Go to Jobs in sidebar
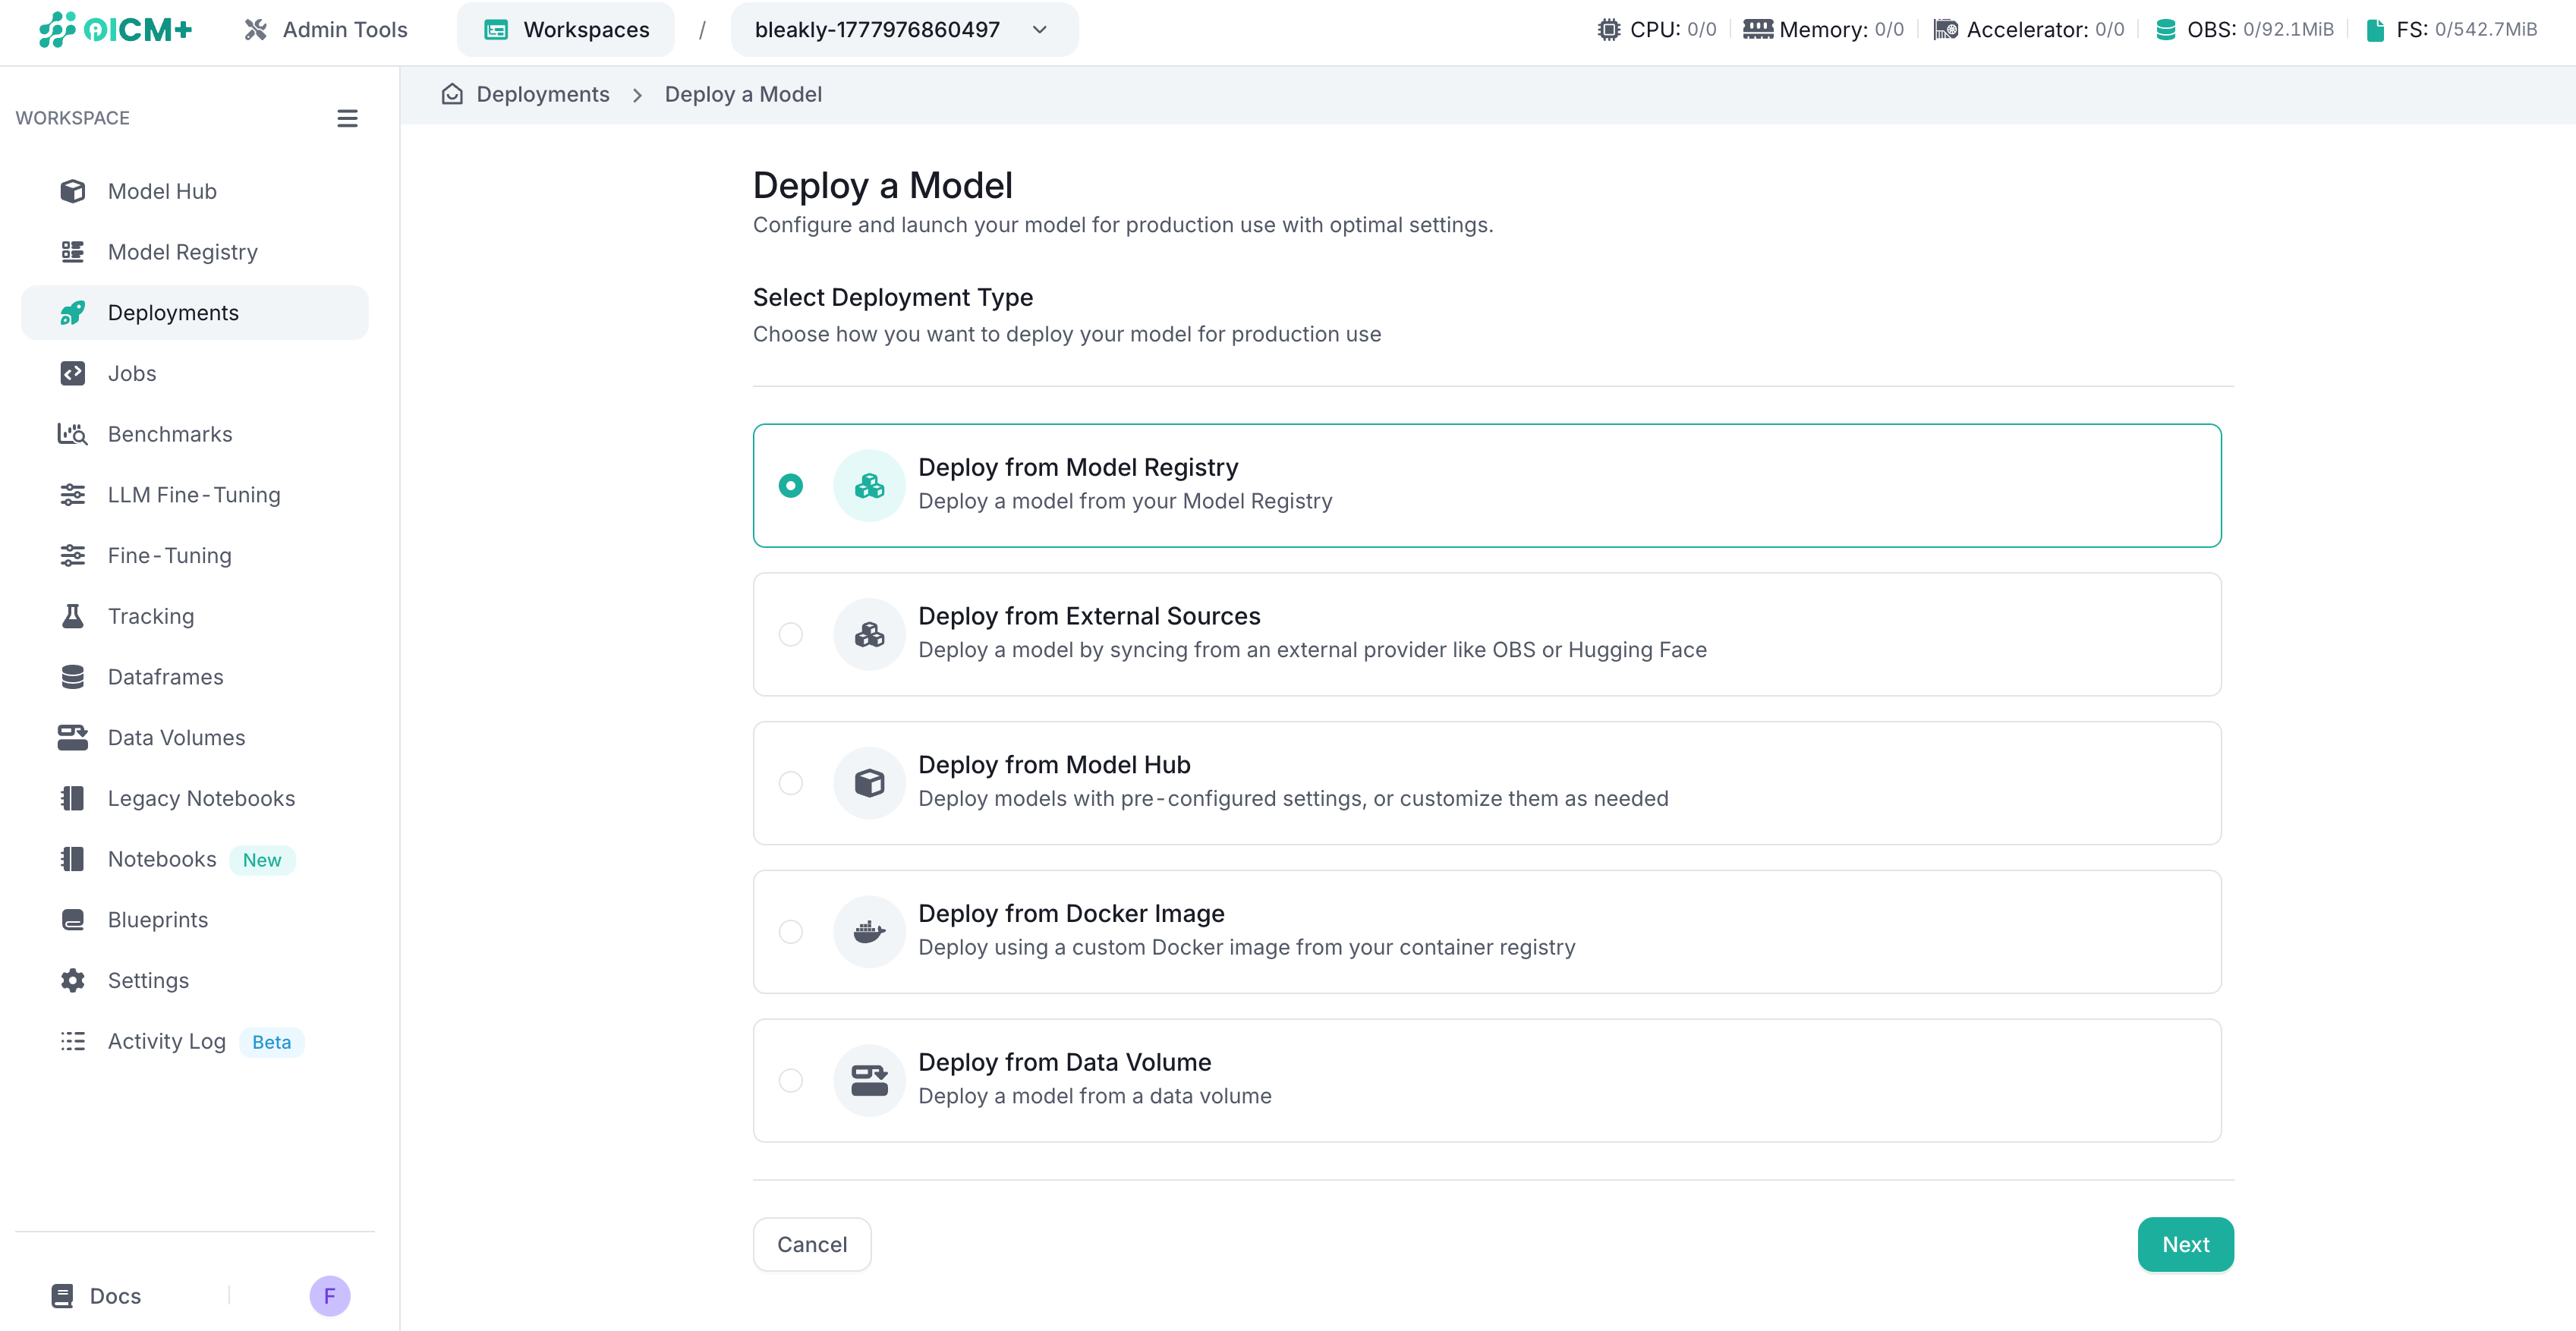 tap(195, 373)
